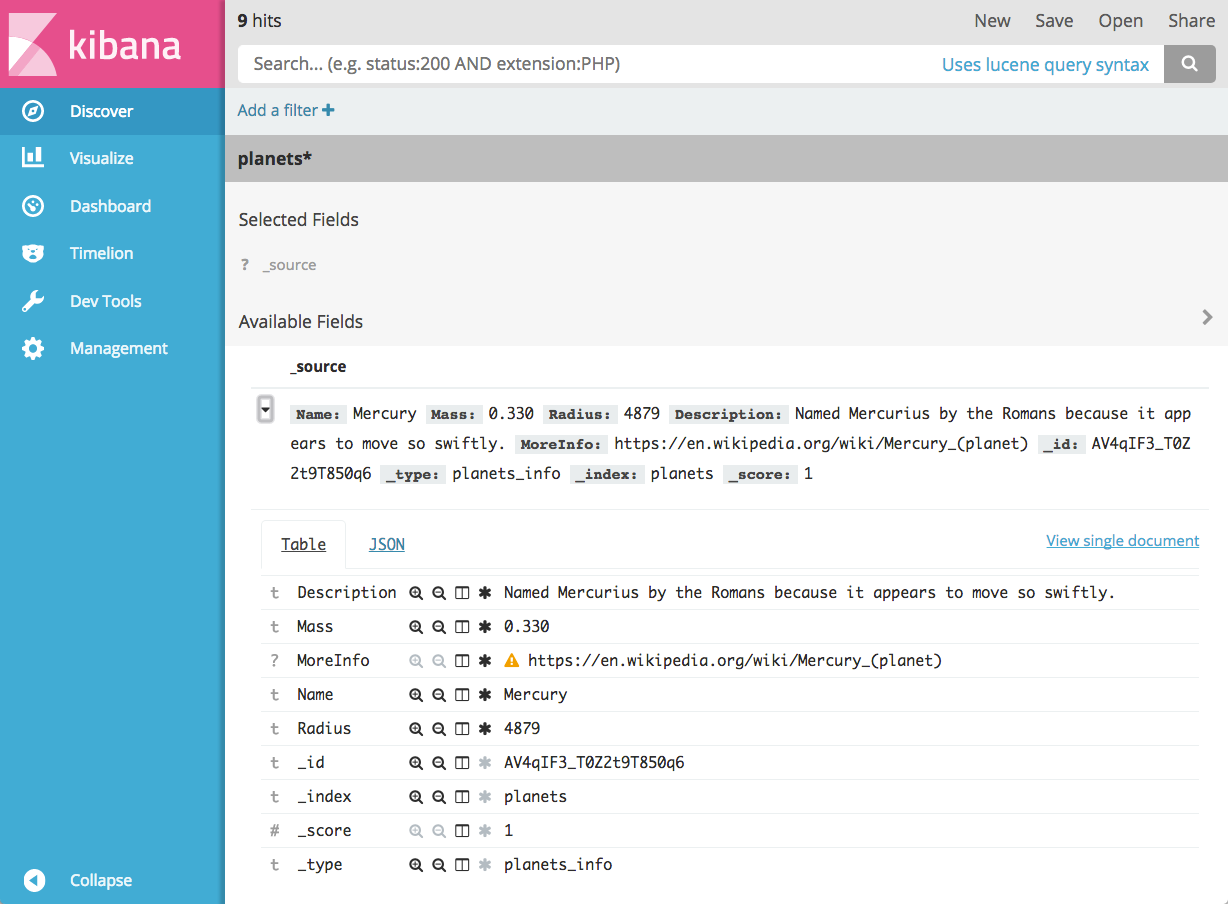Image resolution: width=1228 pixels, height=904 pixels.
Task: Click the plus icon next to Add a filter
Action: coord(328,110)
